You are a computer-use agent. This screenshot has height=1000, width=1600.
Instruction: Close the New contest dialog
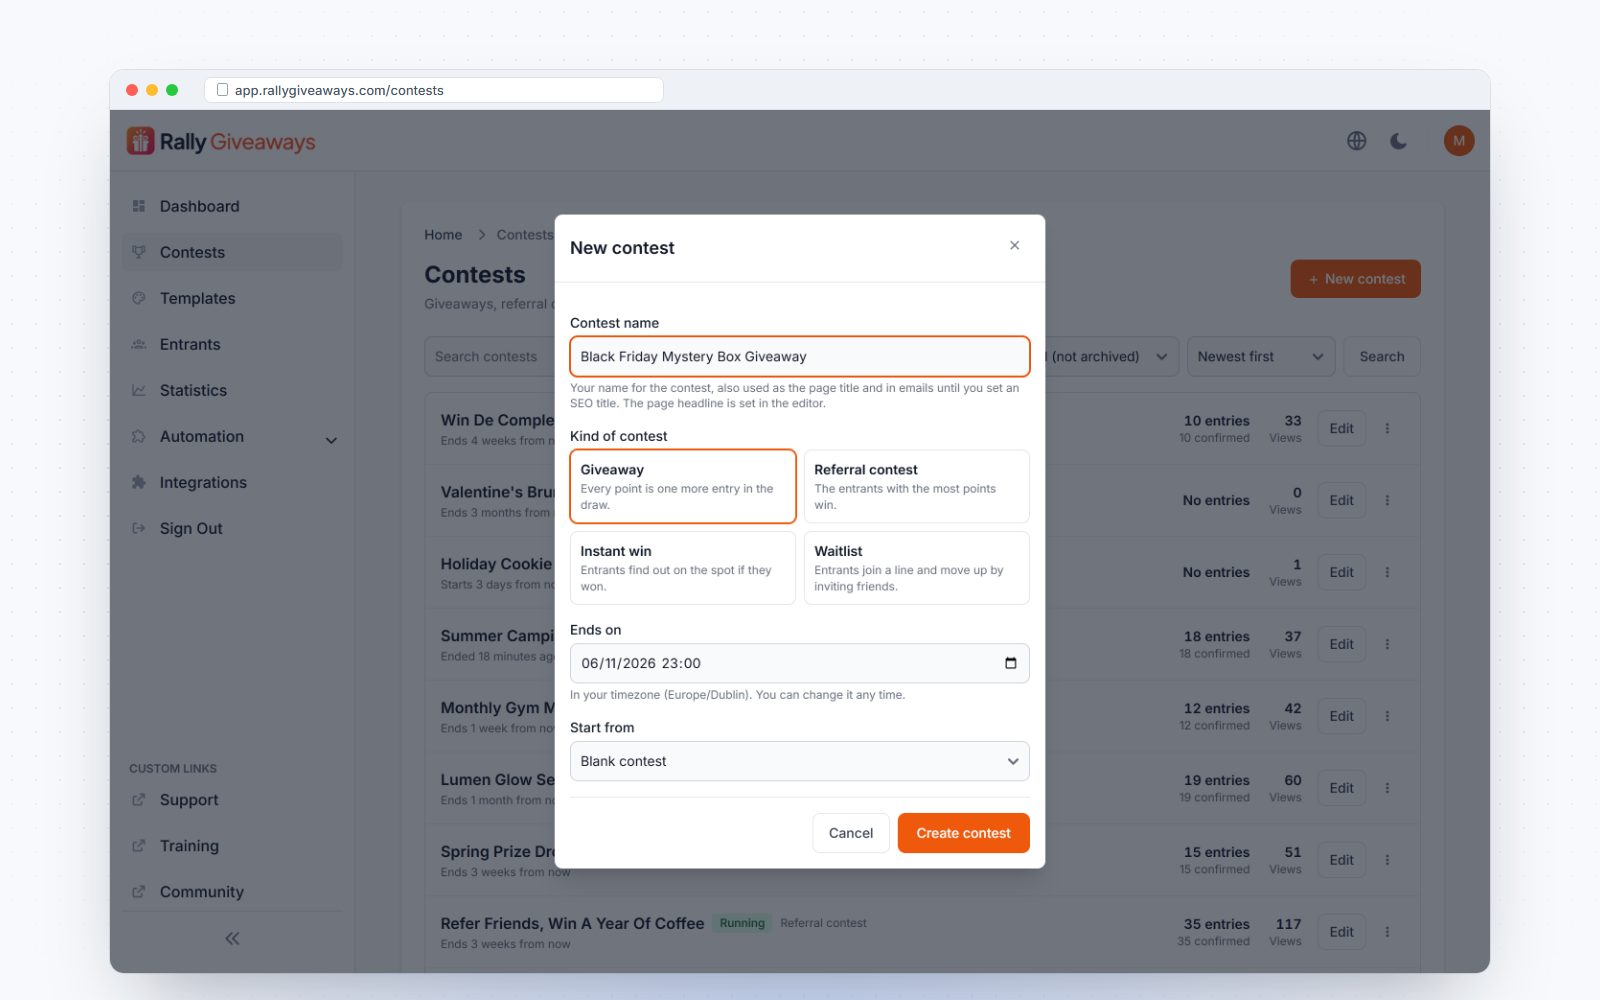(x=1014, y=245)
